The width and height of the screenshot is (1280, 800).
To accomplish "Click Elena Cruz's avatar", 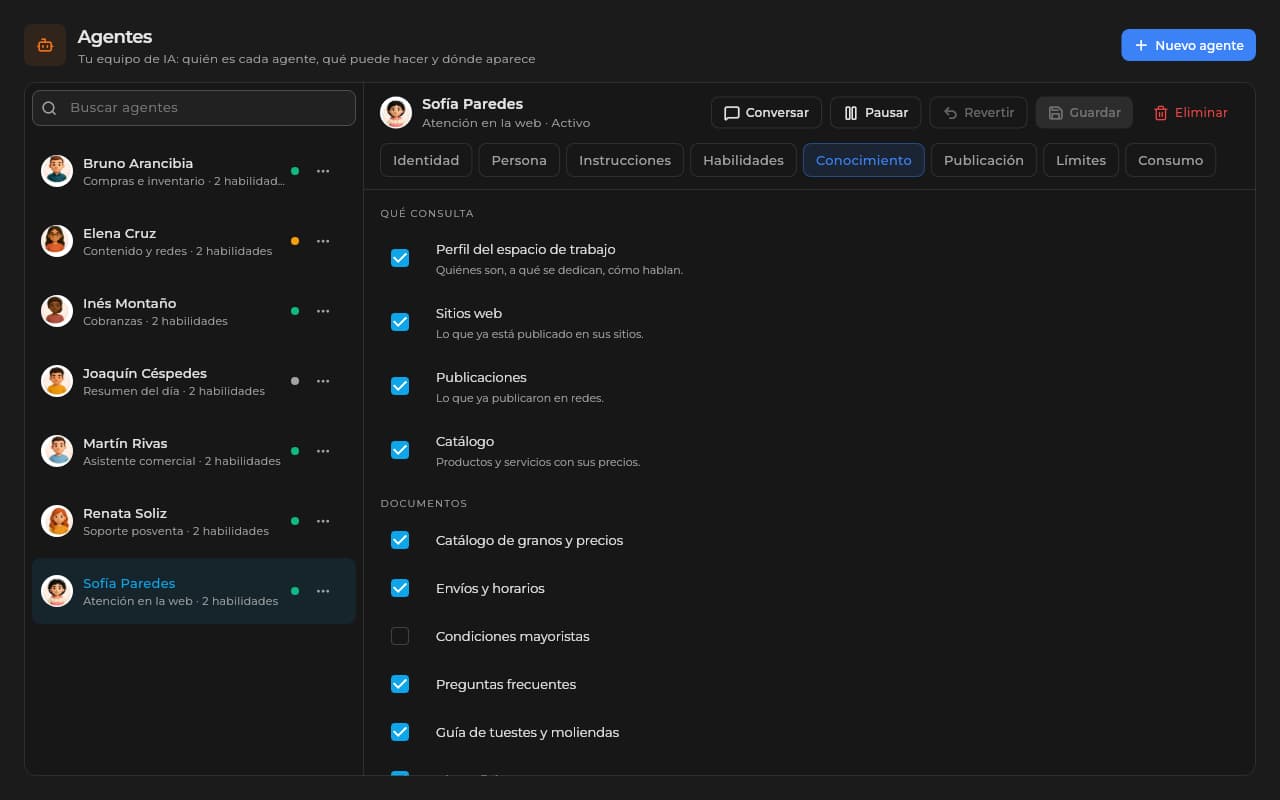I will coord(57,241).
